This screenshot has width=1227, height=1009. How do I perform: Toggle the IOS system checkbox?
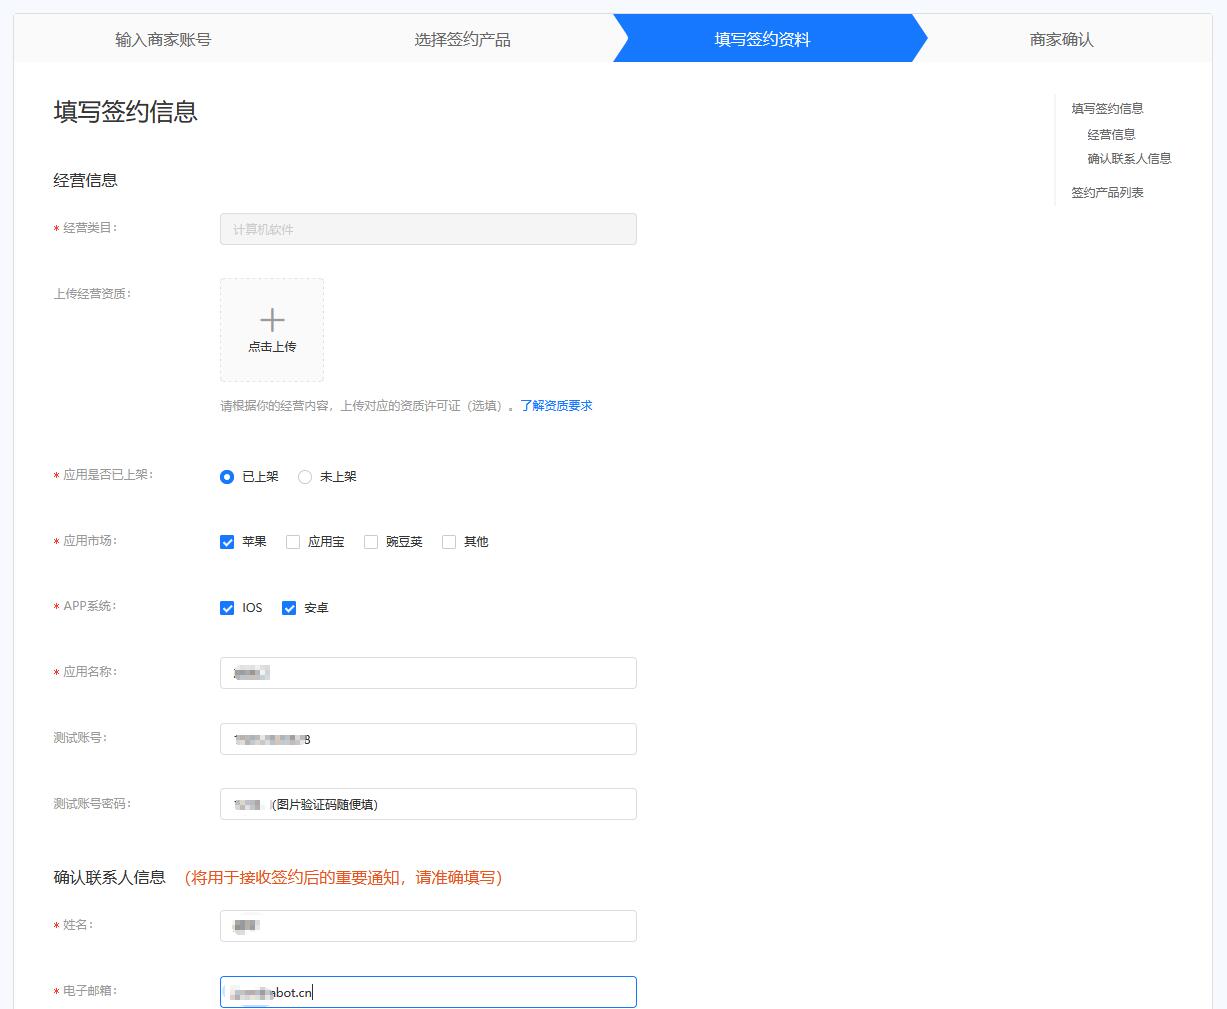(227, 608)
